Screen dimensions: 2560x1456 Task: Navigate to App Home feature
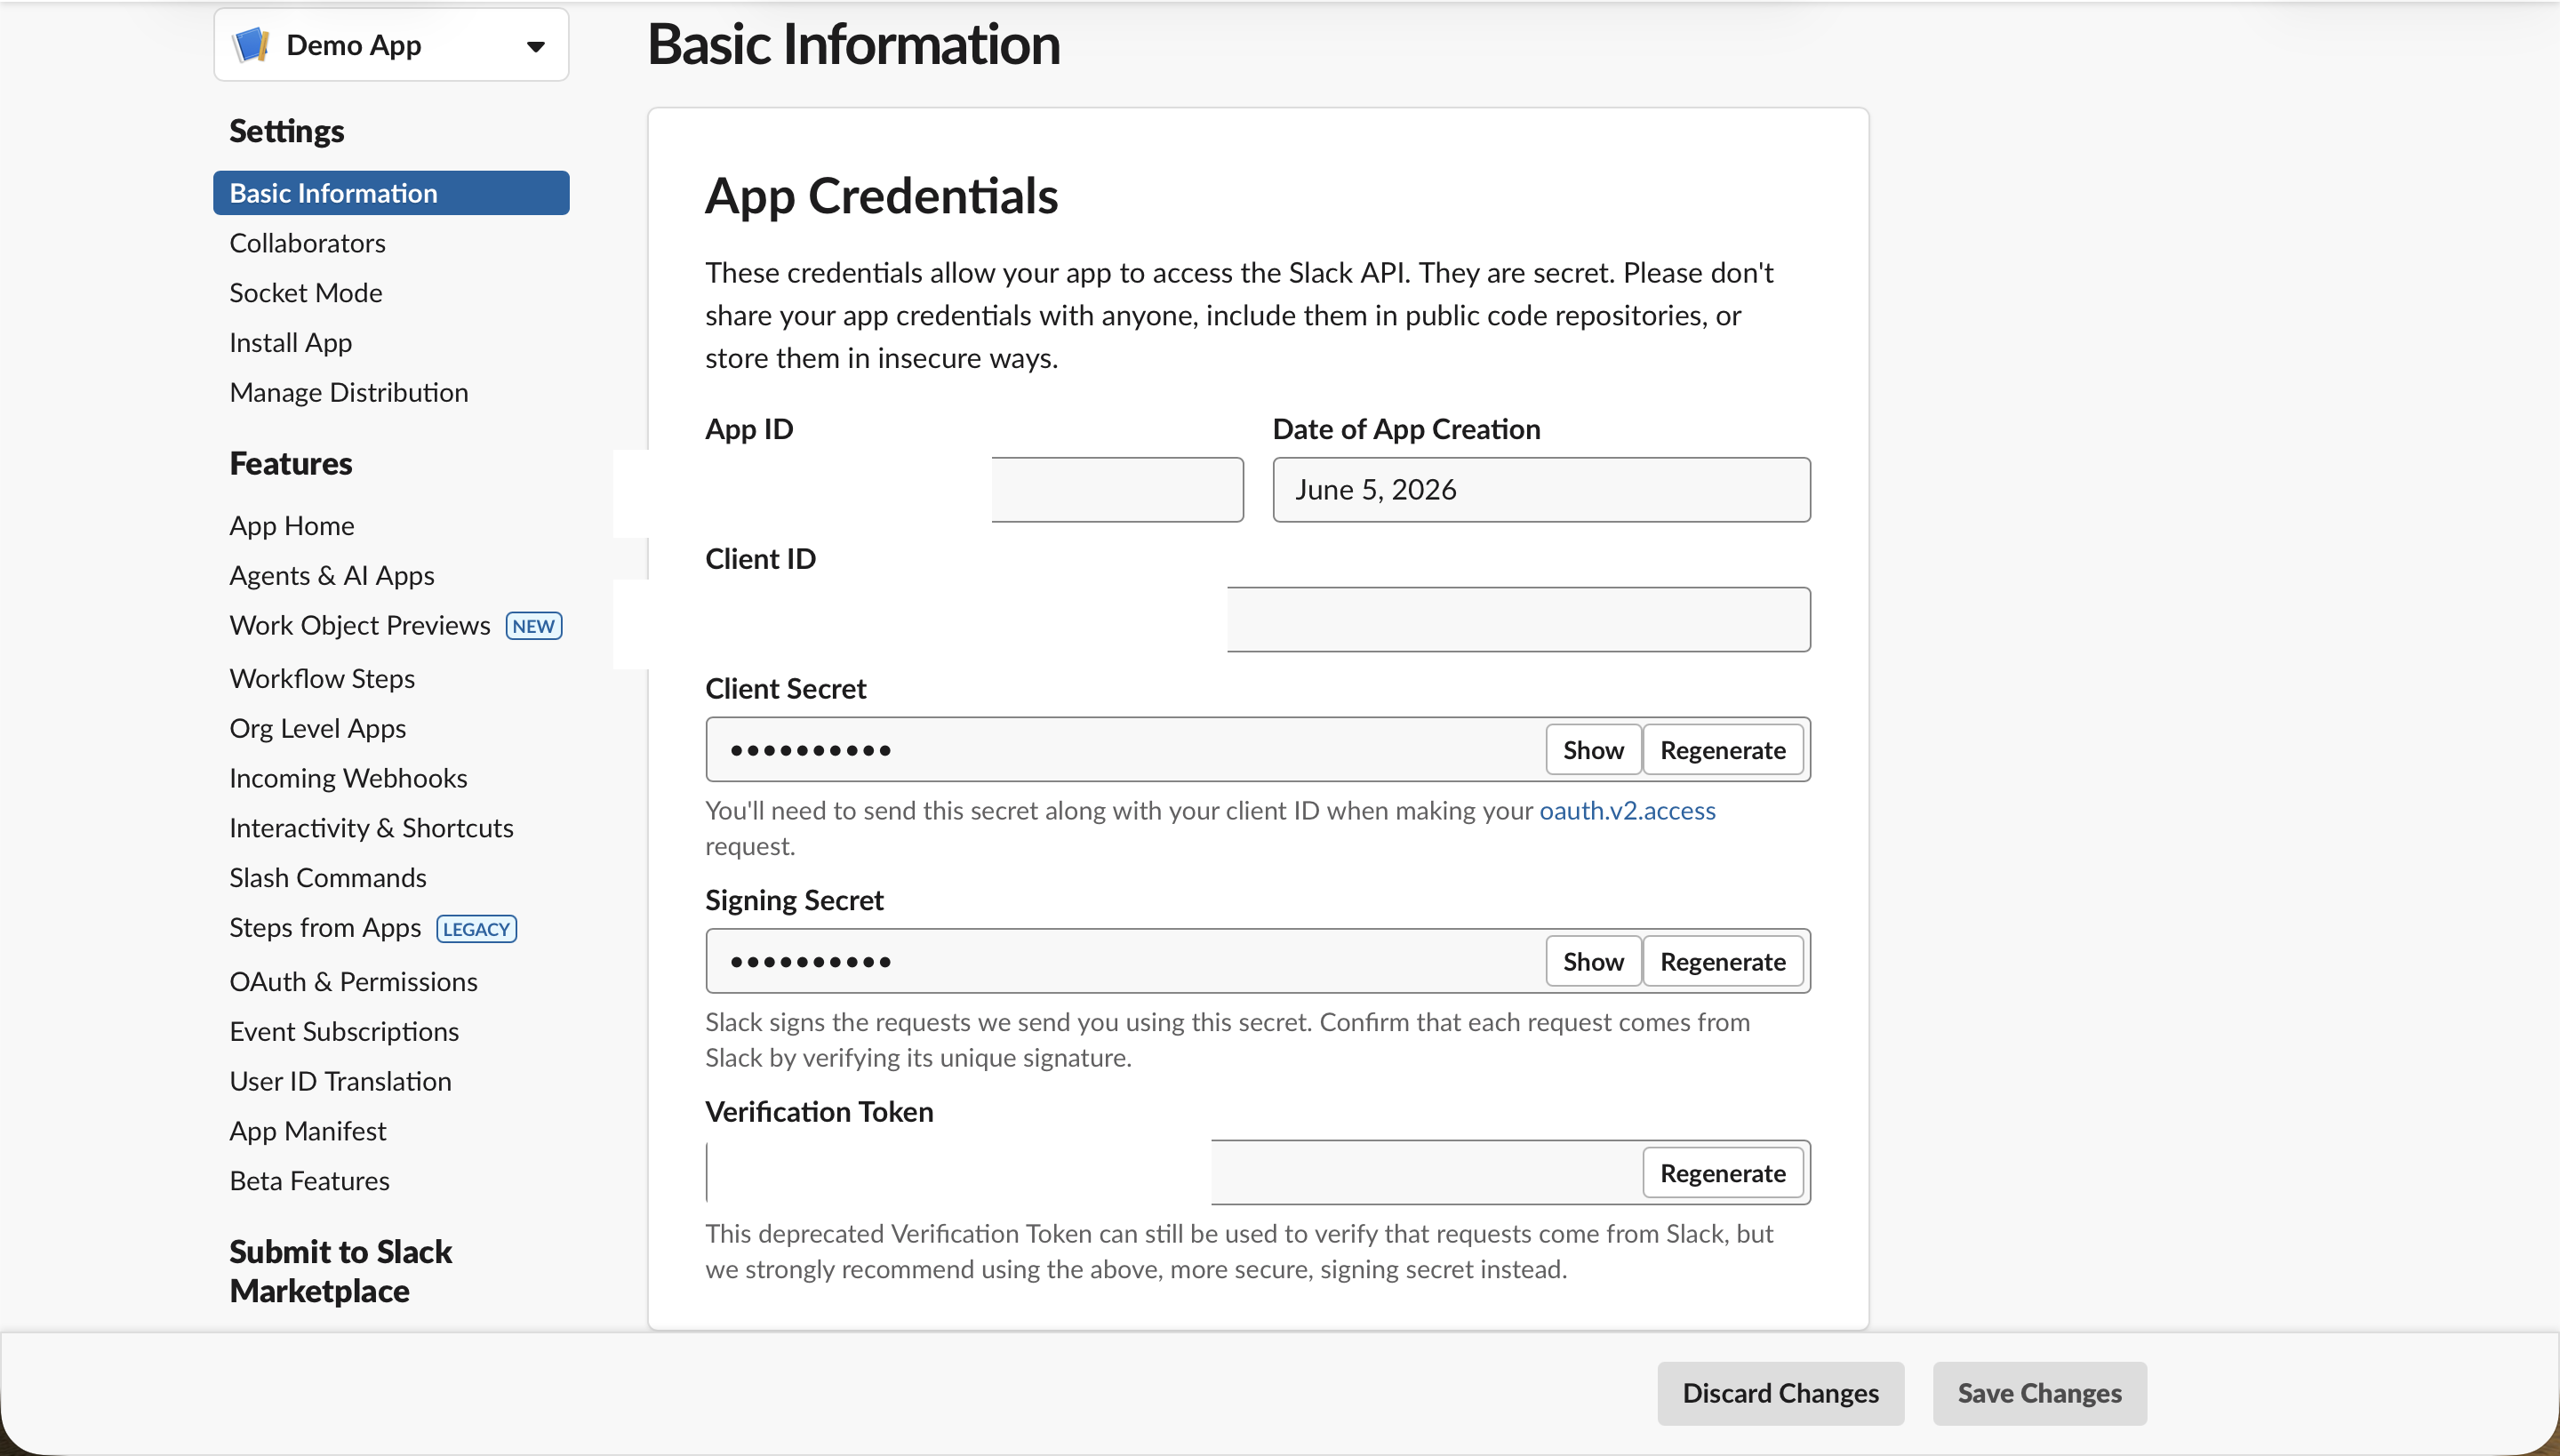[x=292, y=526]
